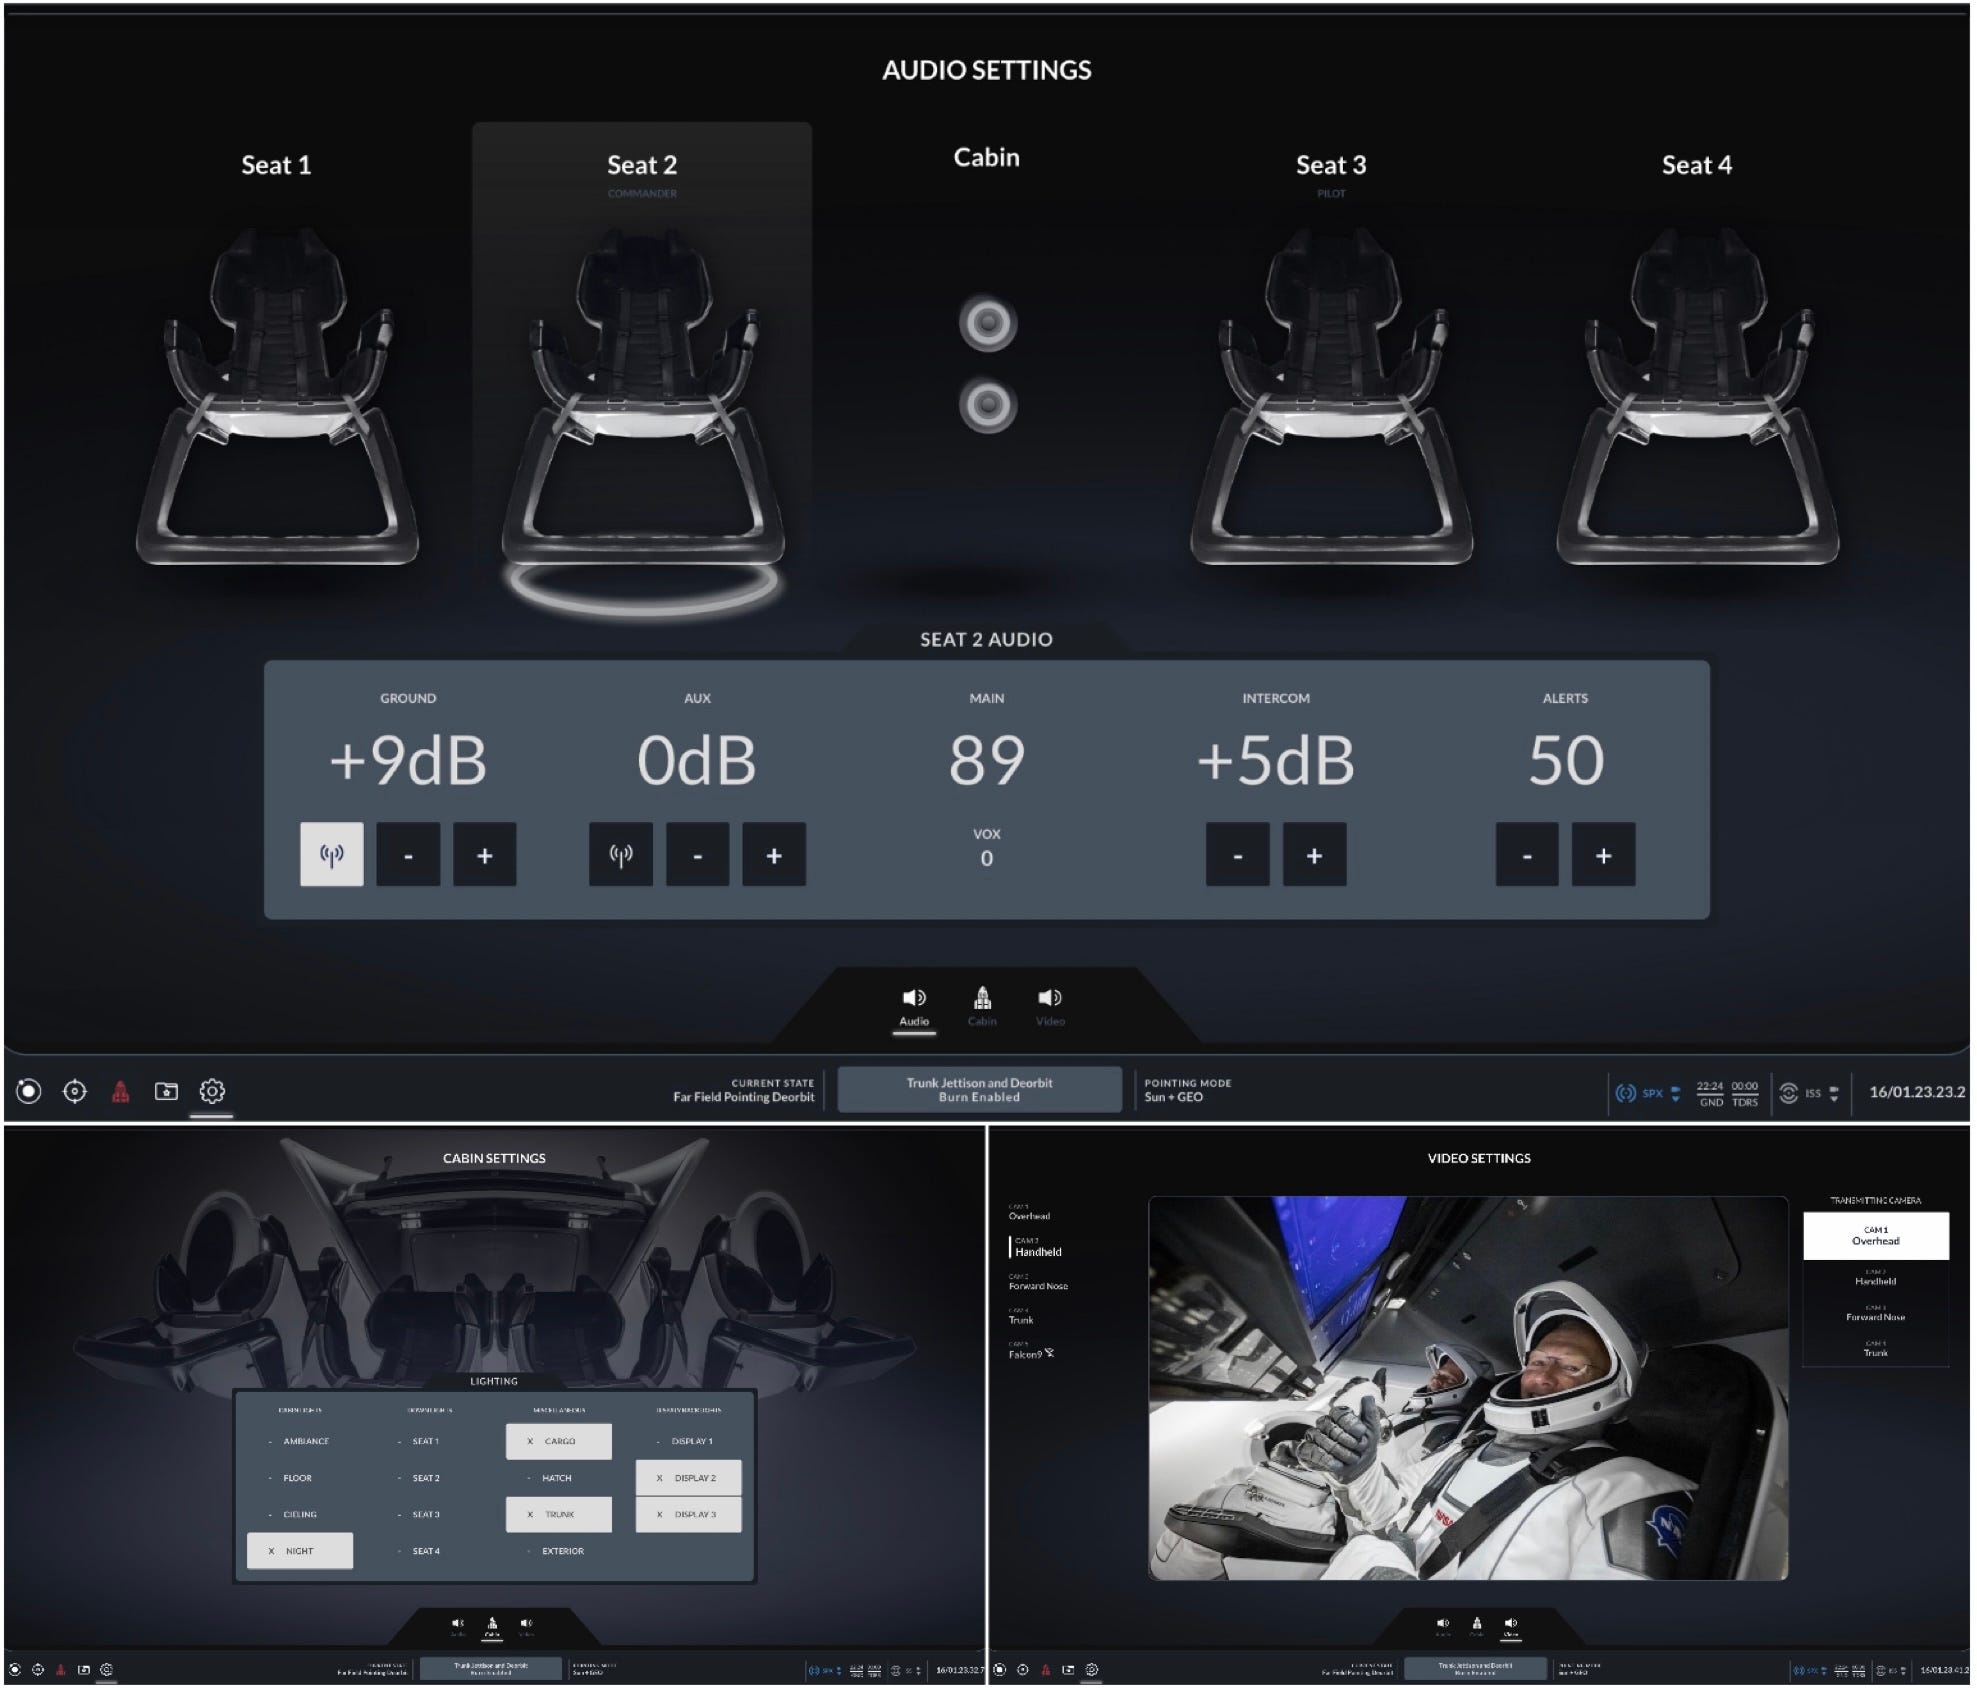Image resolution: width=1977 pixels, height=1690 pixels.
Task: Increase the ALERTS volume with the plus button
Action: point(1602,855)
